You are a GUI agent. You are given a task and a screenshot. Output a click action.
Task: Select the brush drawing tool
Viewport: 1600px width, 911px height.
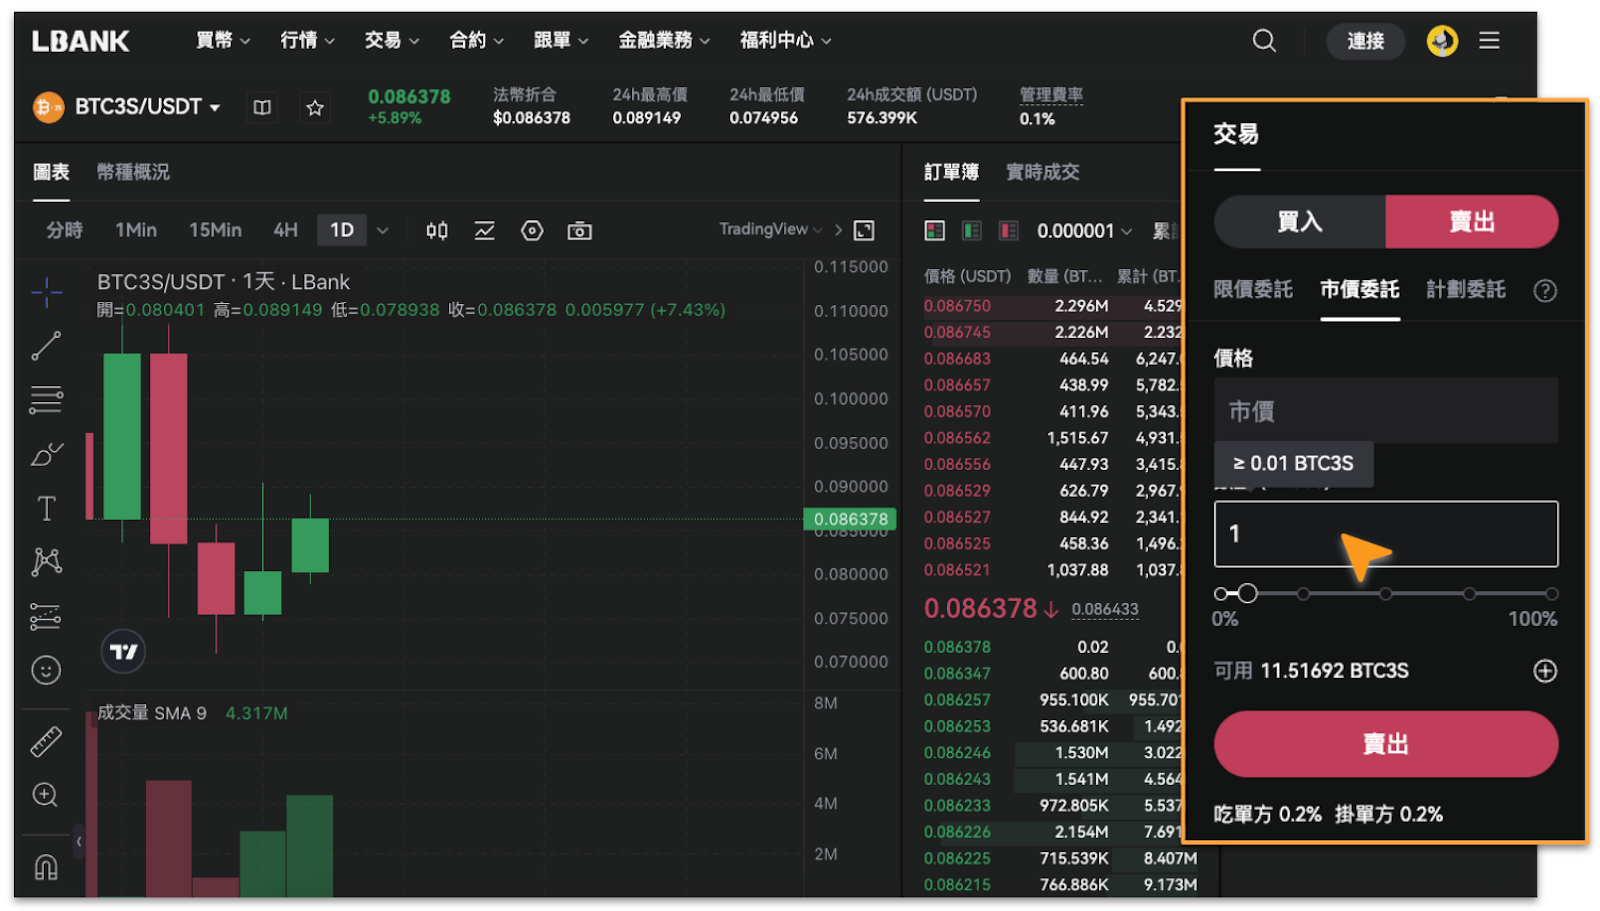coord(46,455)
